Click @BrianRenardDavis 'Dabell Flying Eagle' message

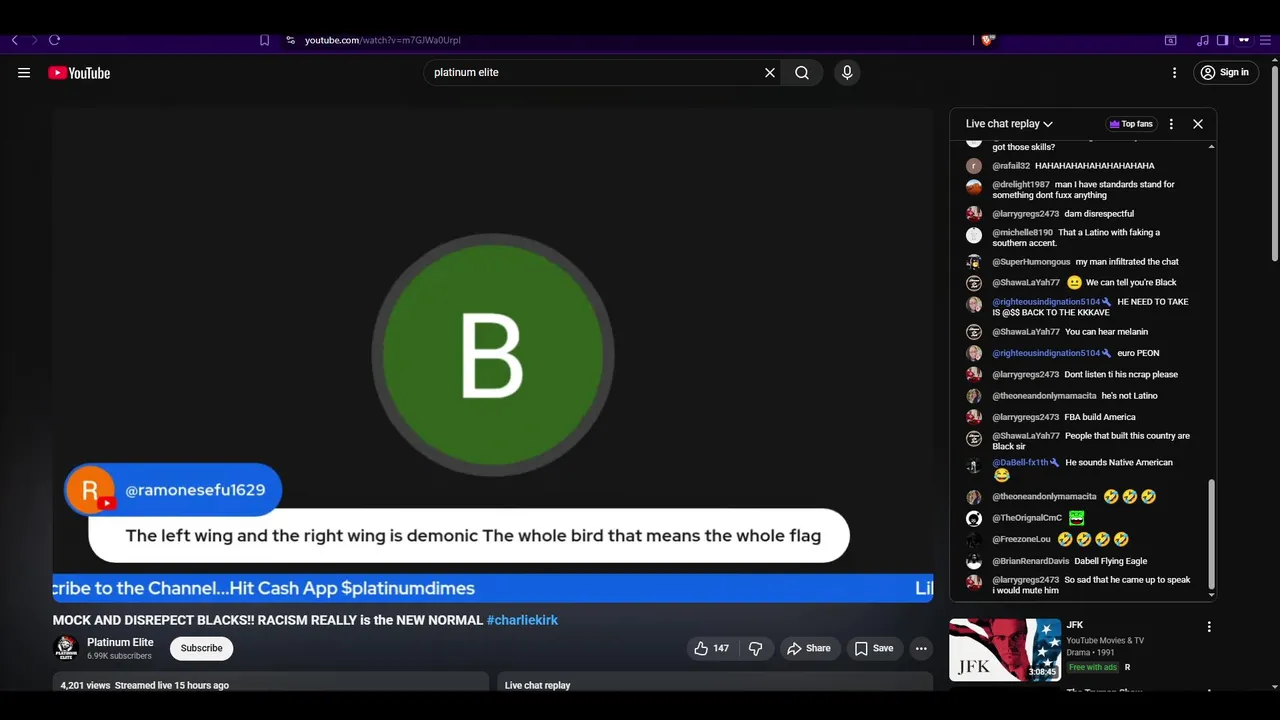1110,561
